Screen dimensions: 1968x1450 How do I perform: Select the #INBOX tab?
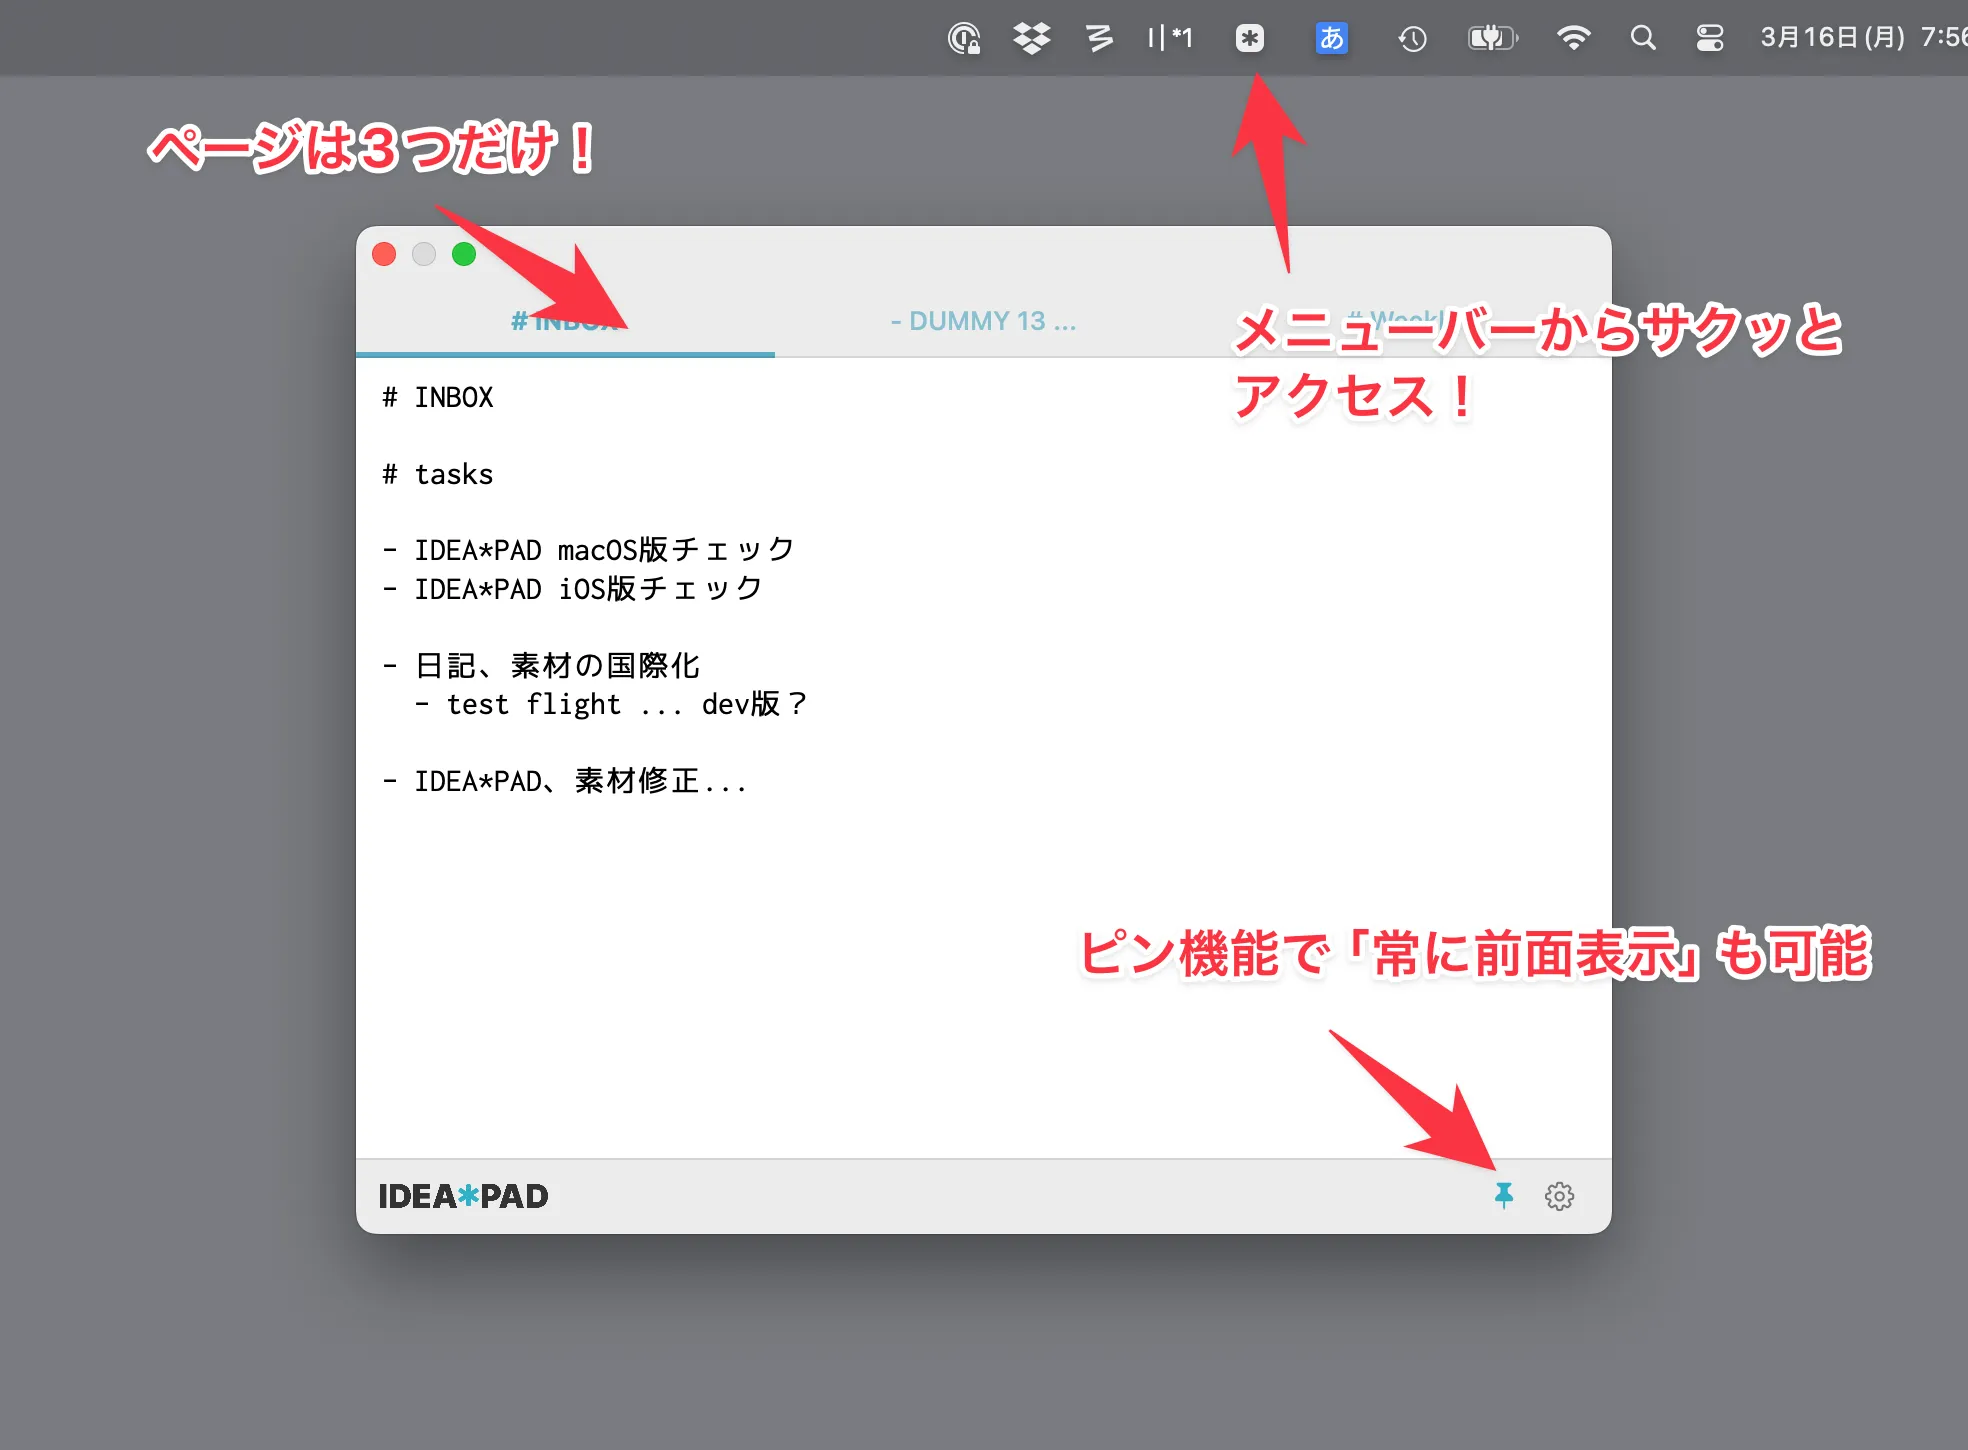[x=565, y=321]
